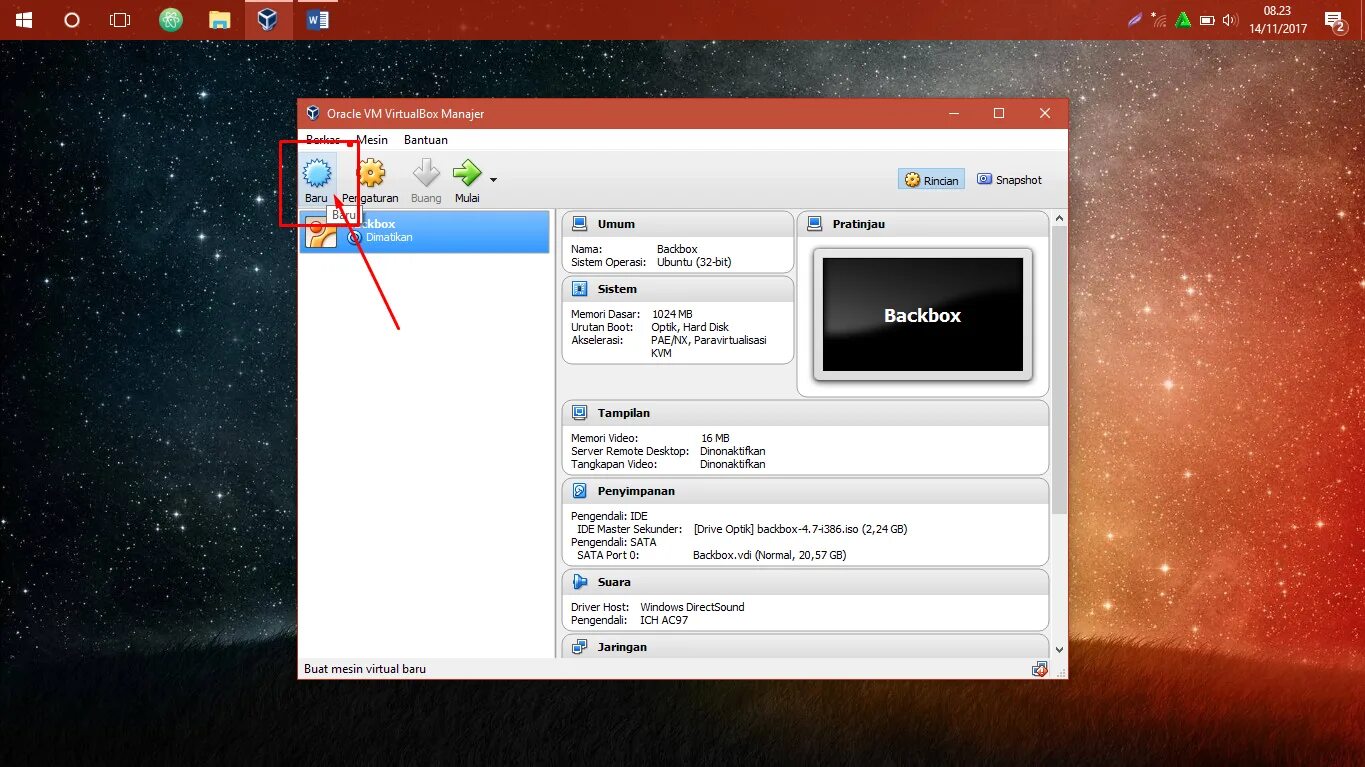Click the Backbox preview thumbnail

(x=923, y=315)
